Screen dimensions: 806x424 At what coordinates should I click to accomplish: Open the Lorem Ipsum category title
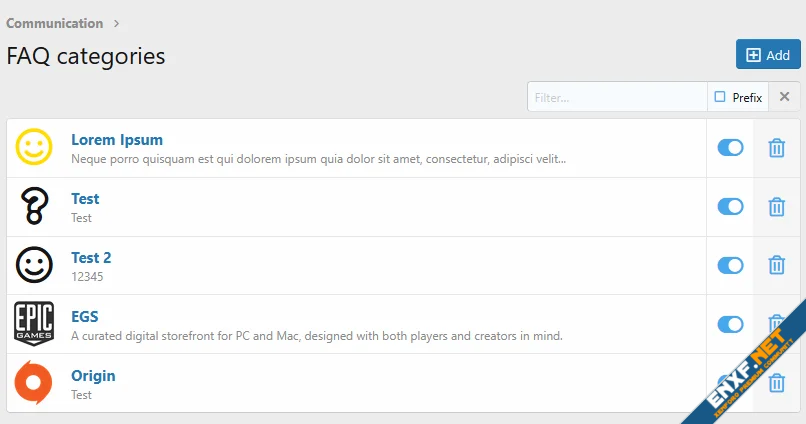[117, 140]
